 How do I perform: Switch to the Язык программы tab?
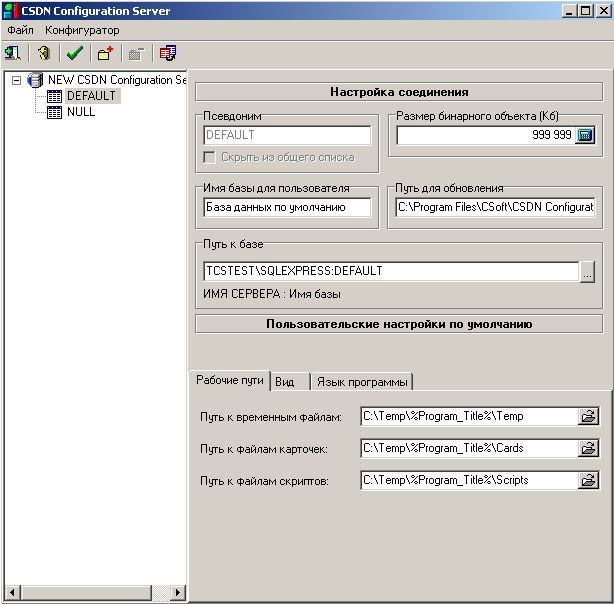(361, 381)
